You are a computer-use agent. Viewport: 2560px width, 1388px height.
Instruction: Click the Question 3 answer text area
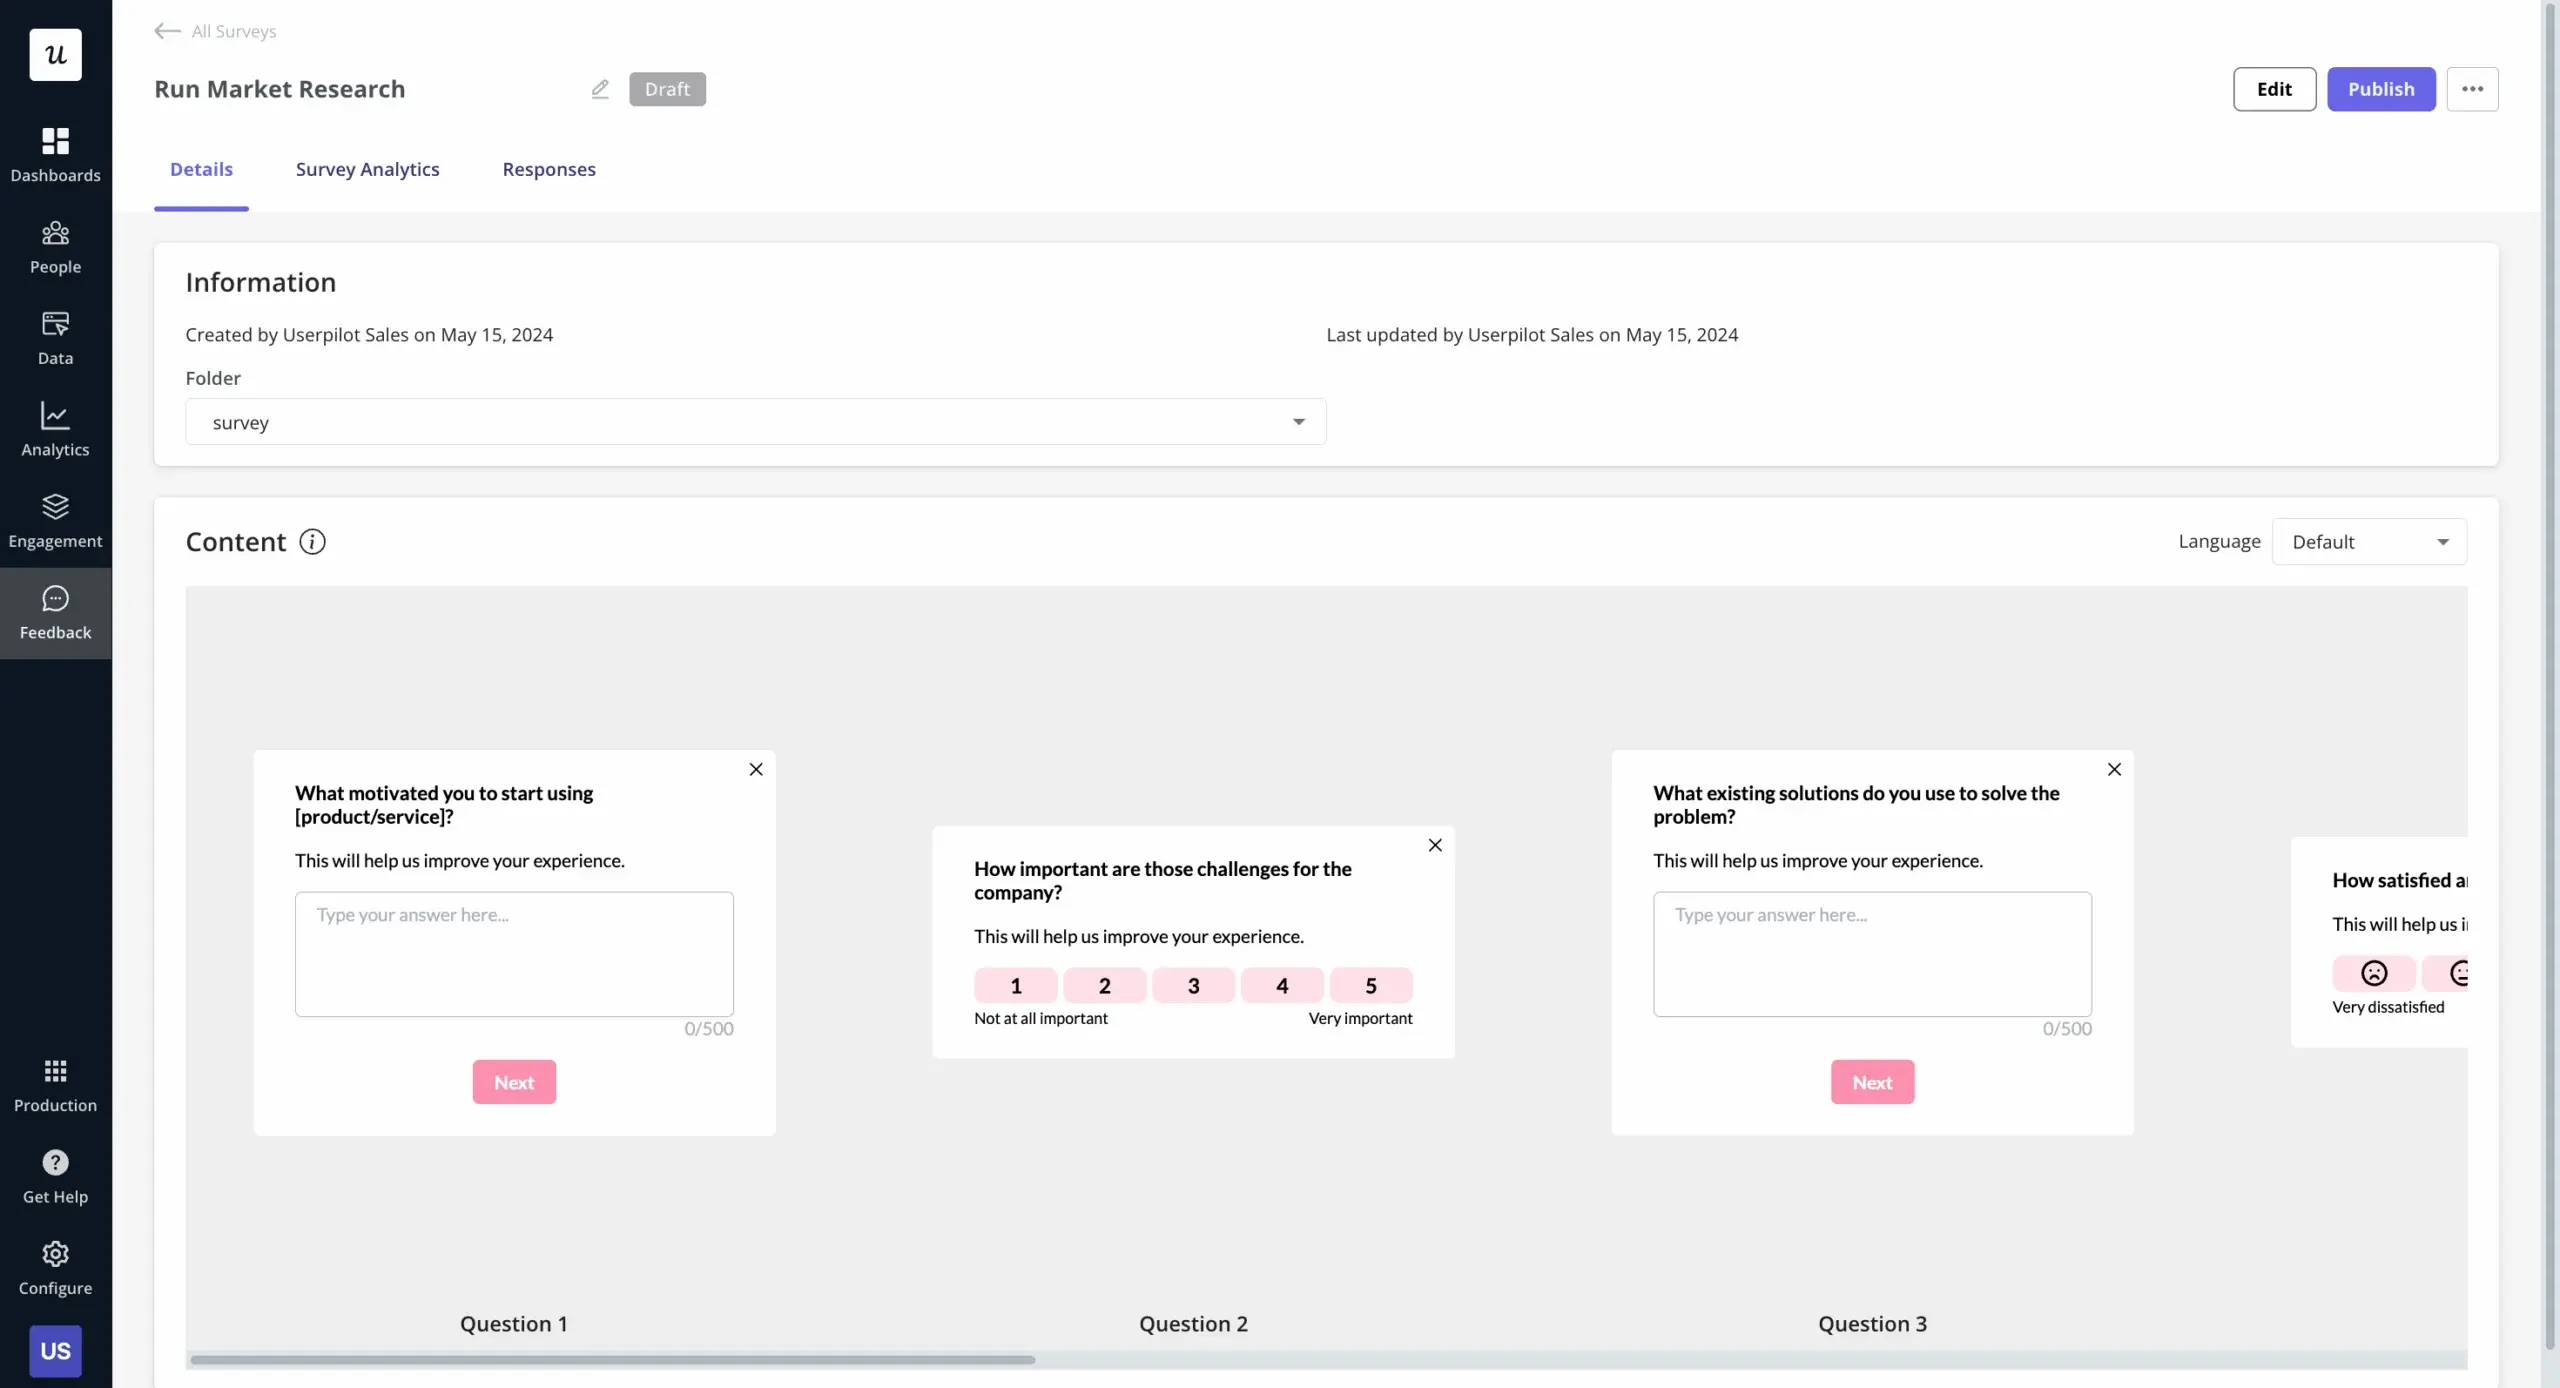point(1872,954)
